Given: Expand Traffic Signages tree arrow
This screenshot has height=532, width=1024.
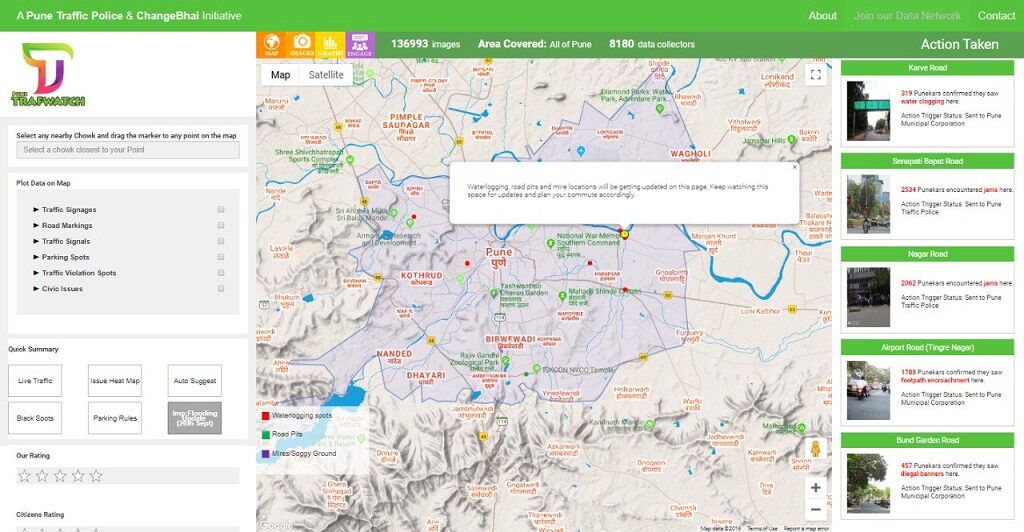Looking at the screenshot, I should coord(36,210).
